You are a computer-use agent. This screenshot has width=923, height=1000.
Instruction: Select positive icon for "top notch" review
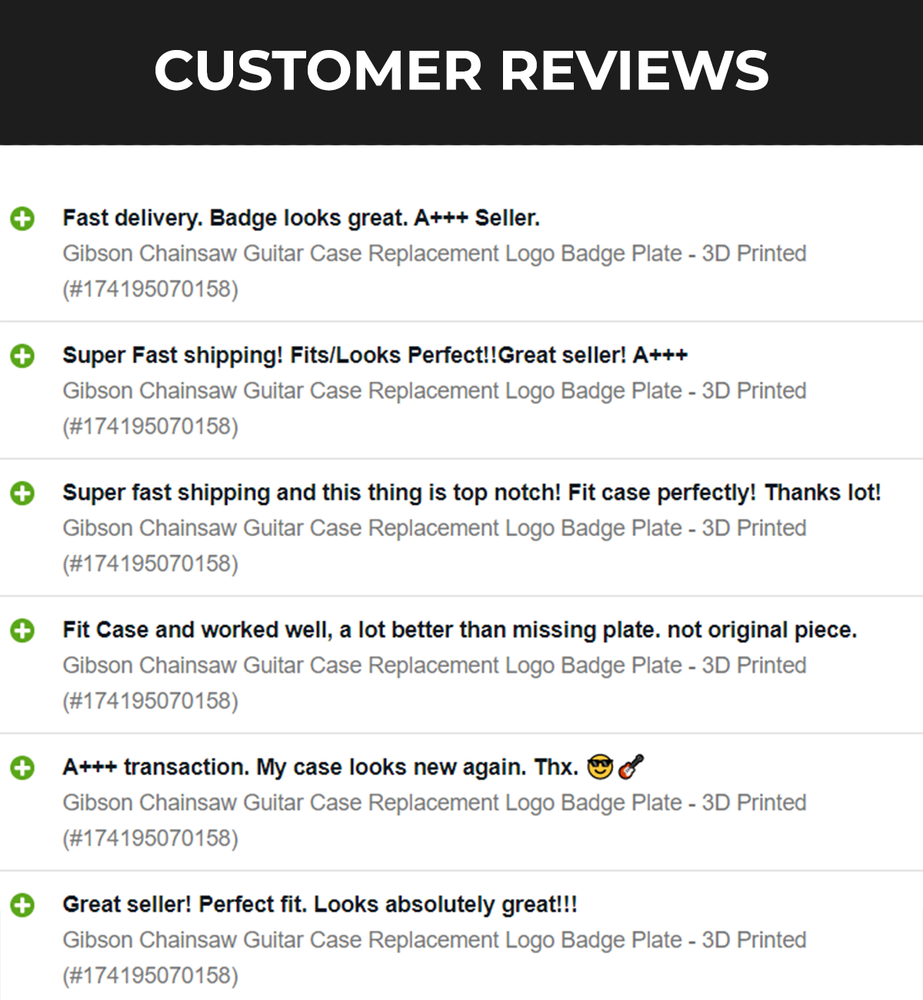tap(22, 493)
